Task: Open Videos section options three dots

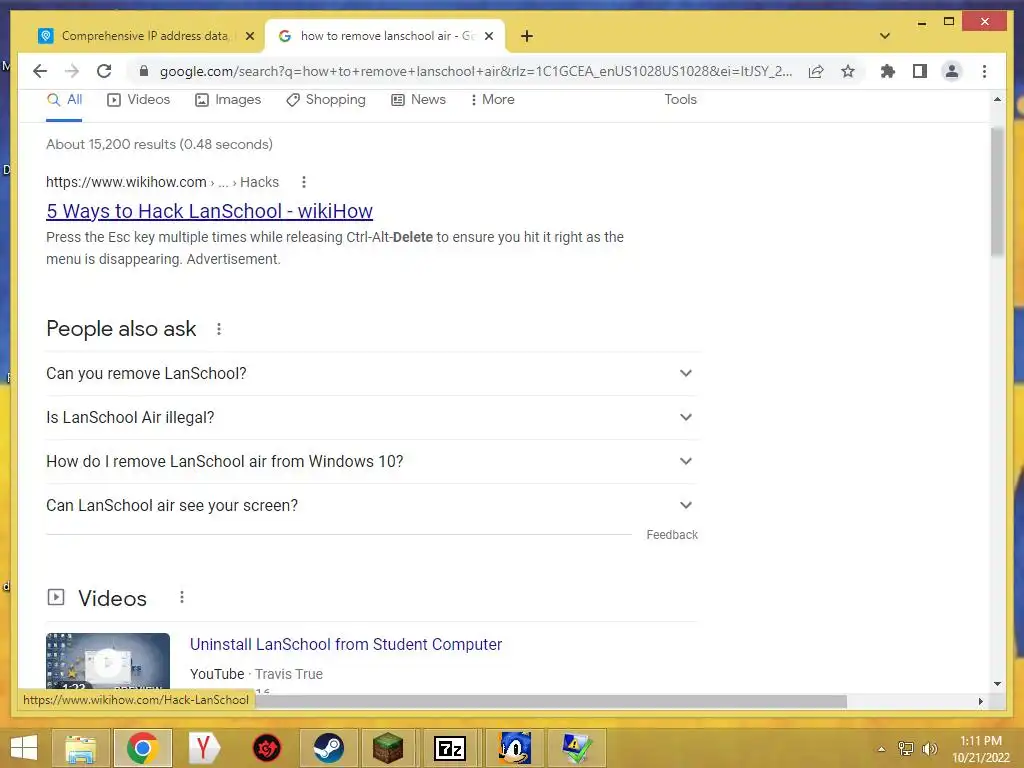Action: [x=182, y=598]
